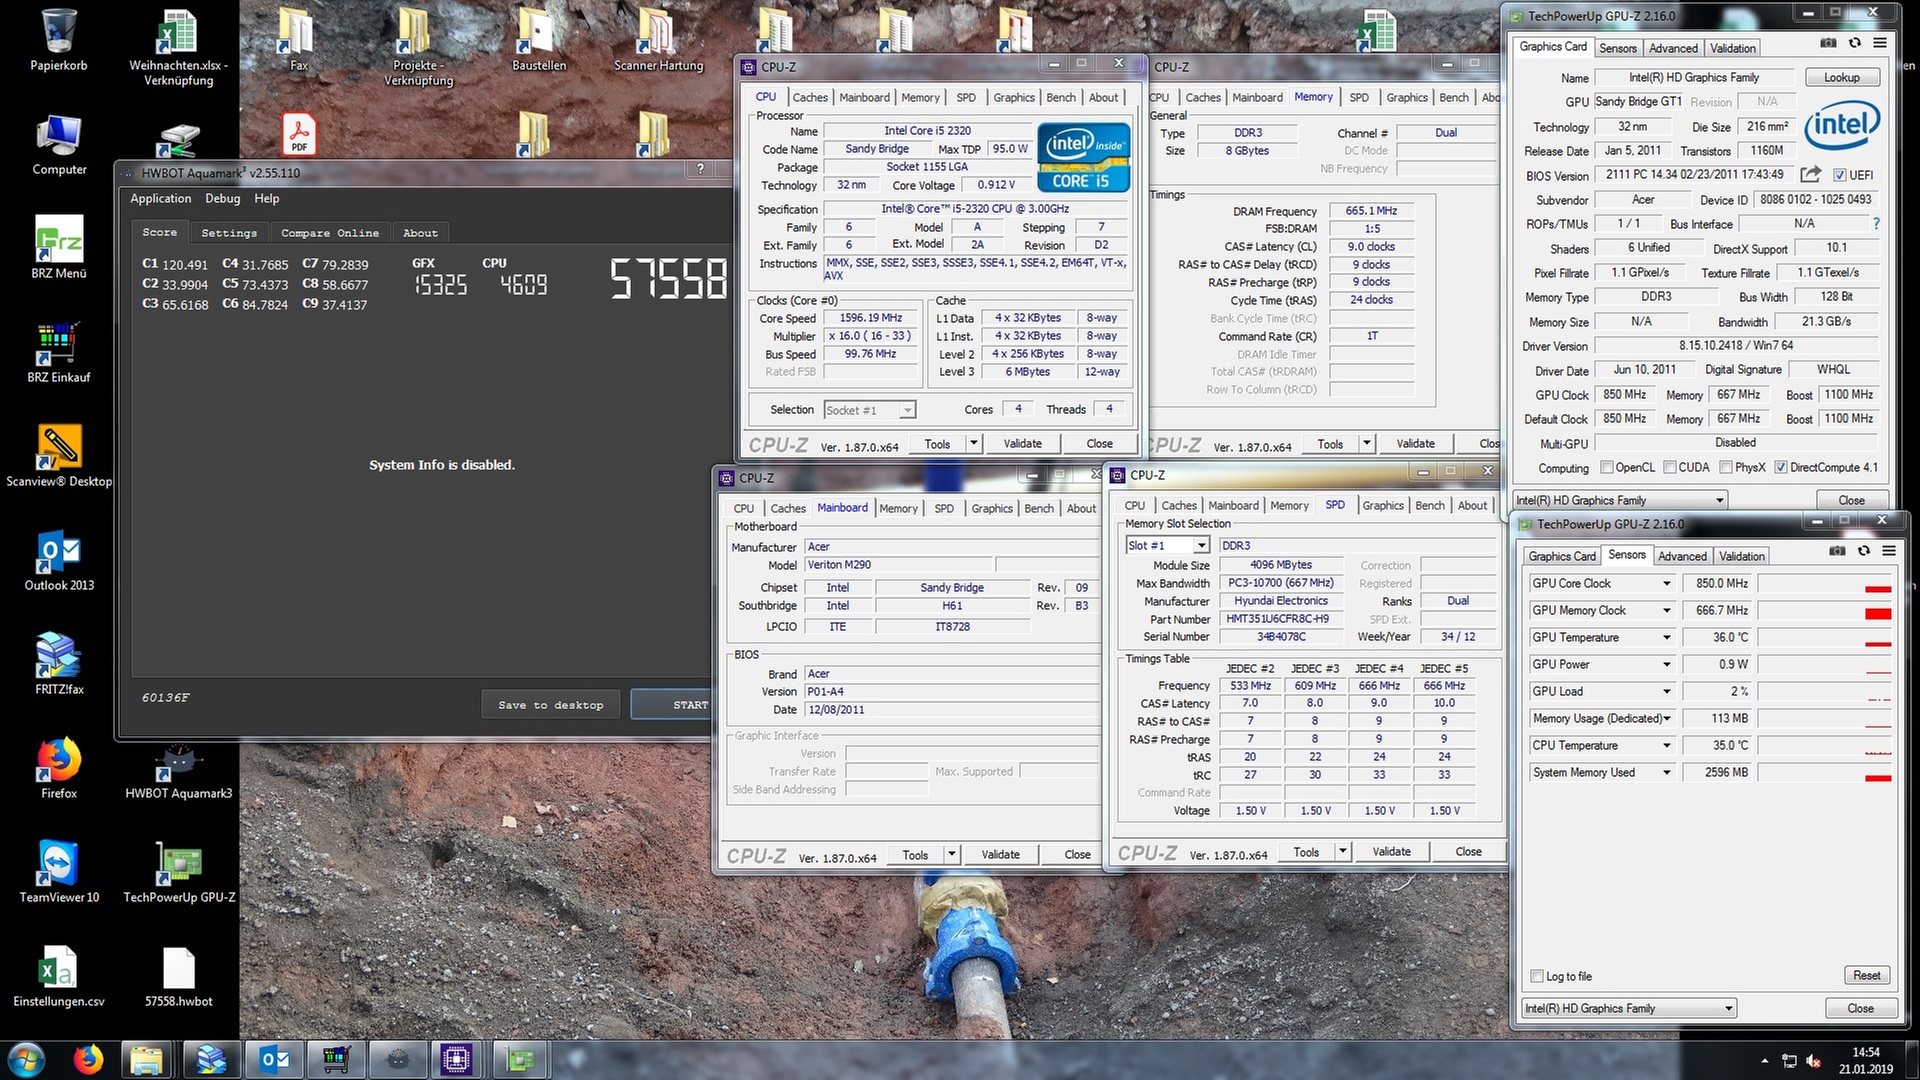Click the GPU Core Clock sensor graph

point(1825,583)
